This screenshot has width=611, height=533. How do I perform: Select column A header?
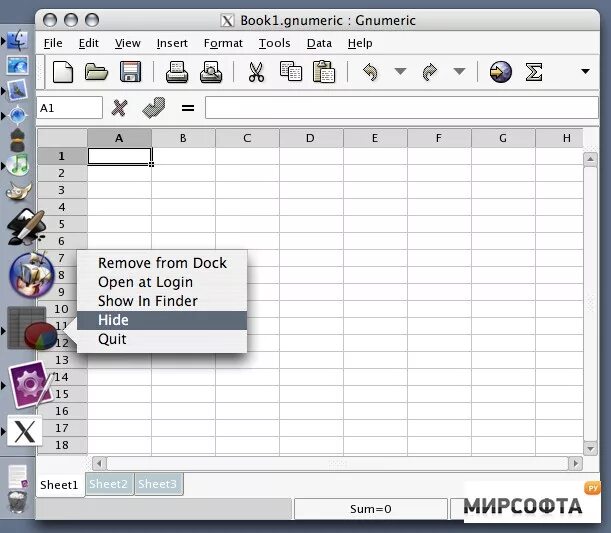point(119,138)
